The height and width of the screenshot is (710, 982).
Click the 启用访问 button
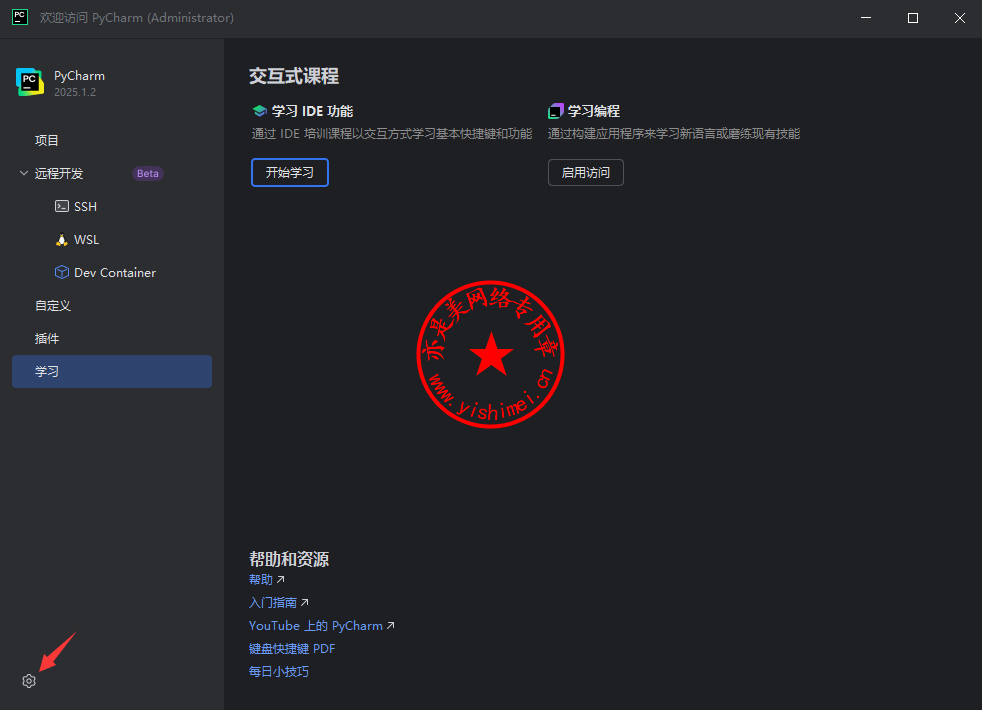(x=586, y=172)
